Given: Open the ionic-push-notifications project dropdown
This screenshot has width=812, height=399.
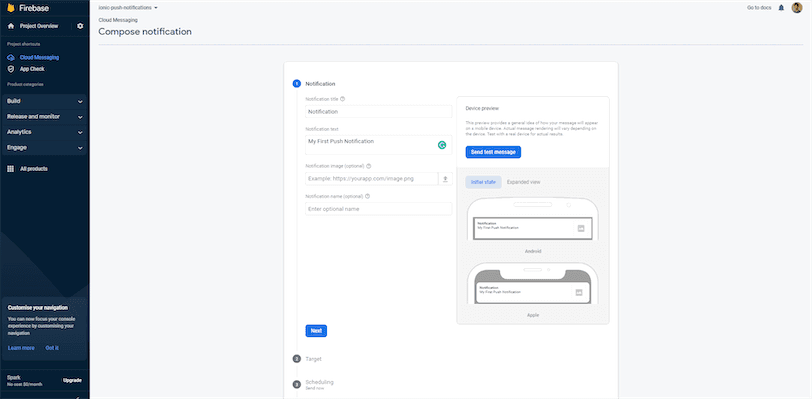Looking at the screenshot, I should coord(128,8).
